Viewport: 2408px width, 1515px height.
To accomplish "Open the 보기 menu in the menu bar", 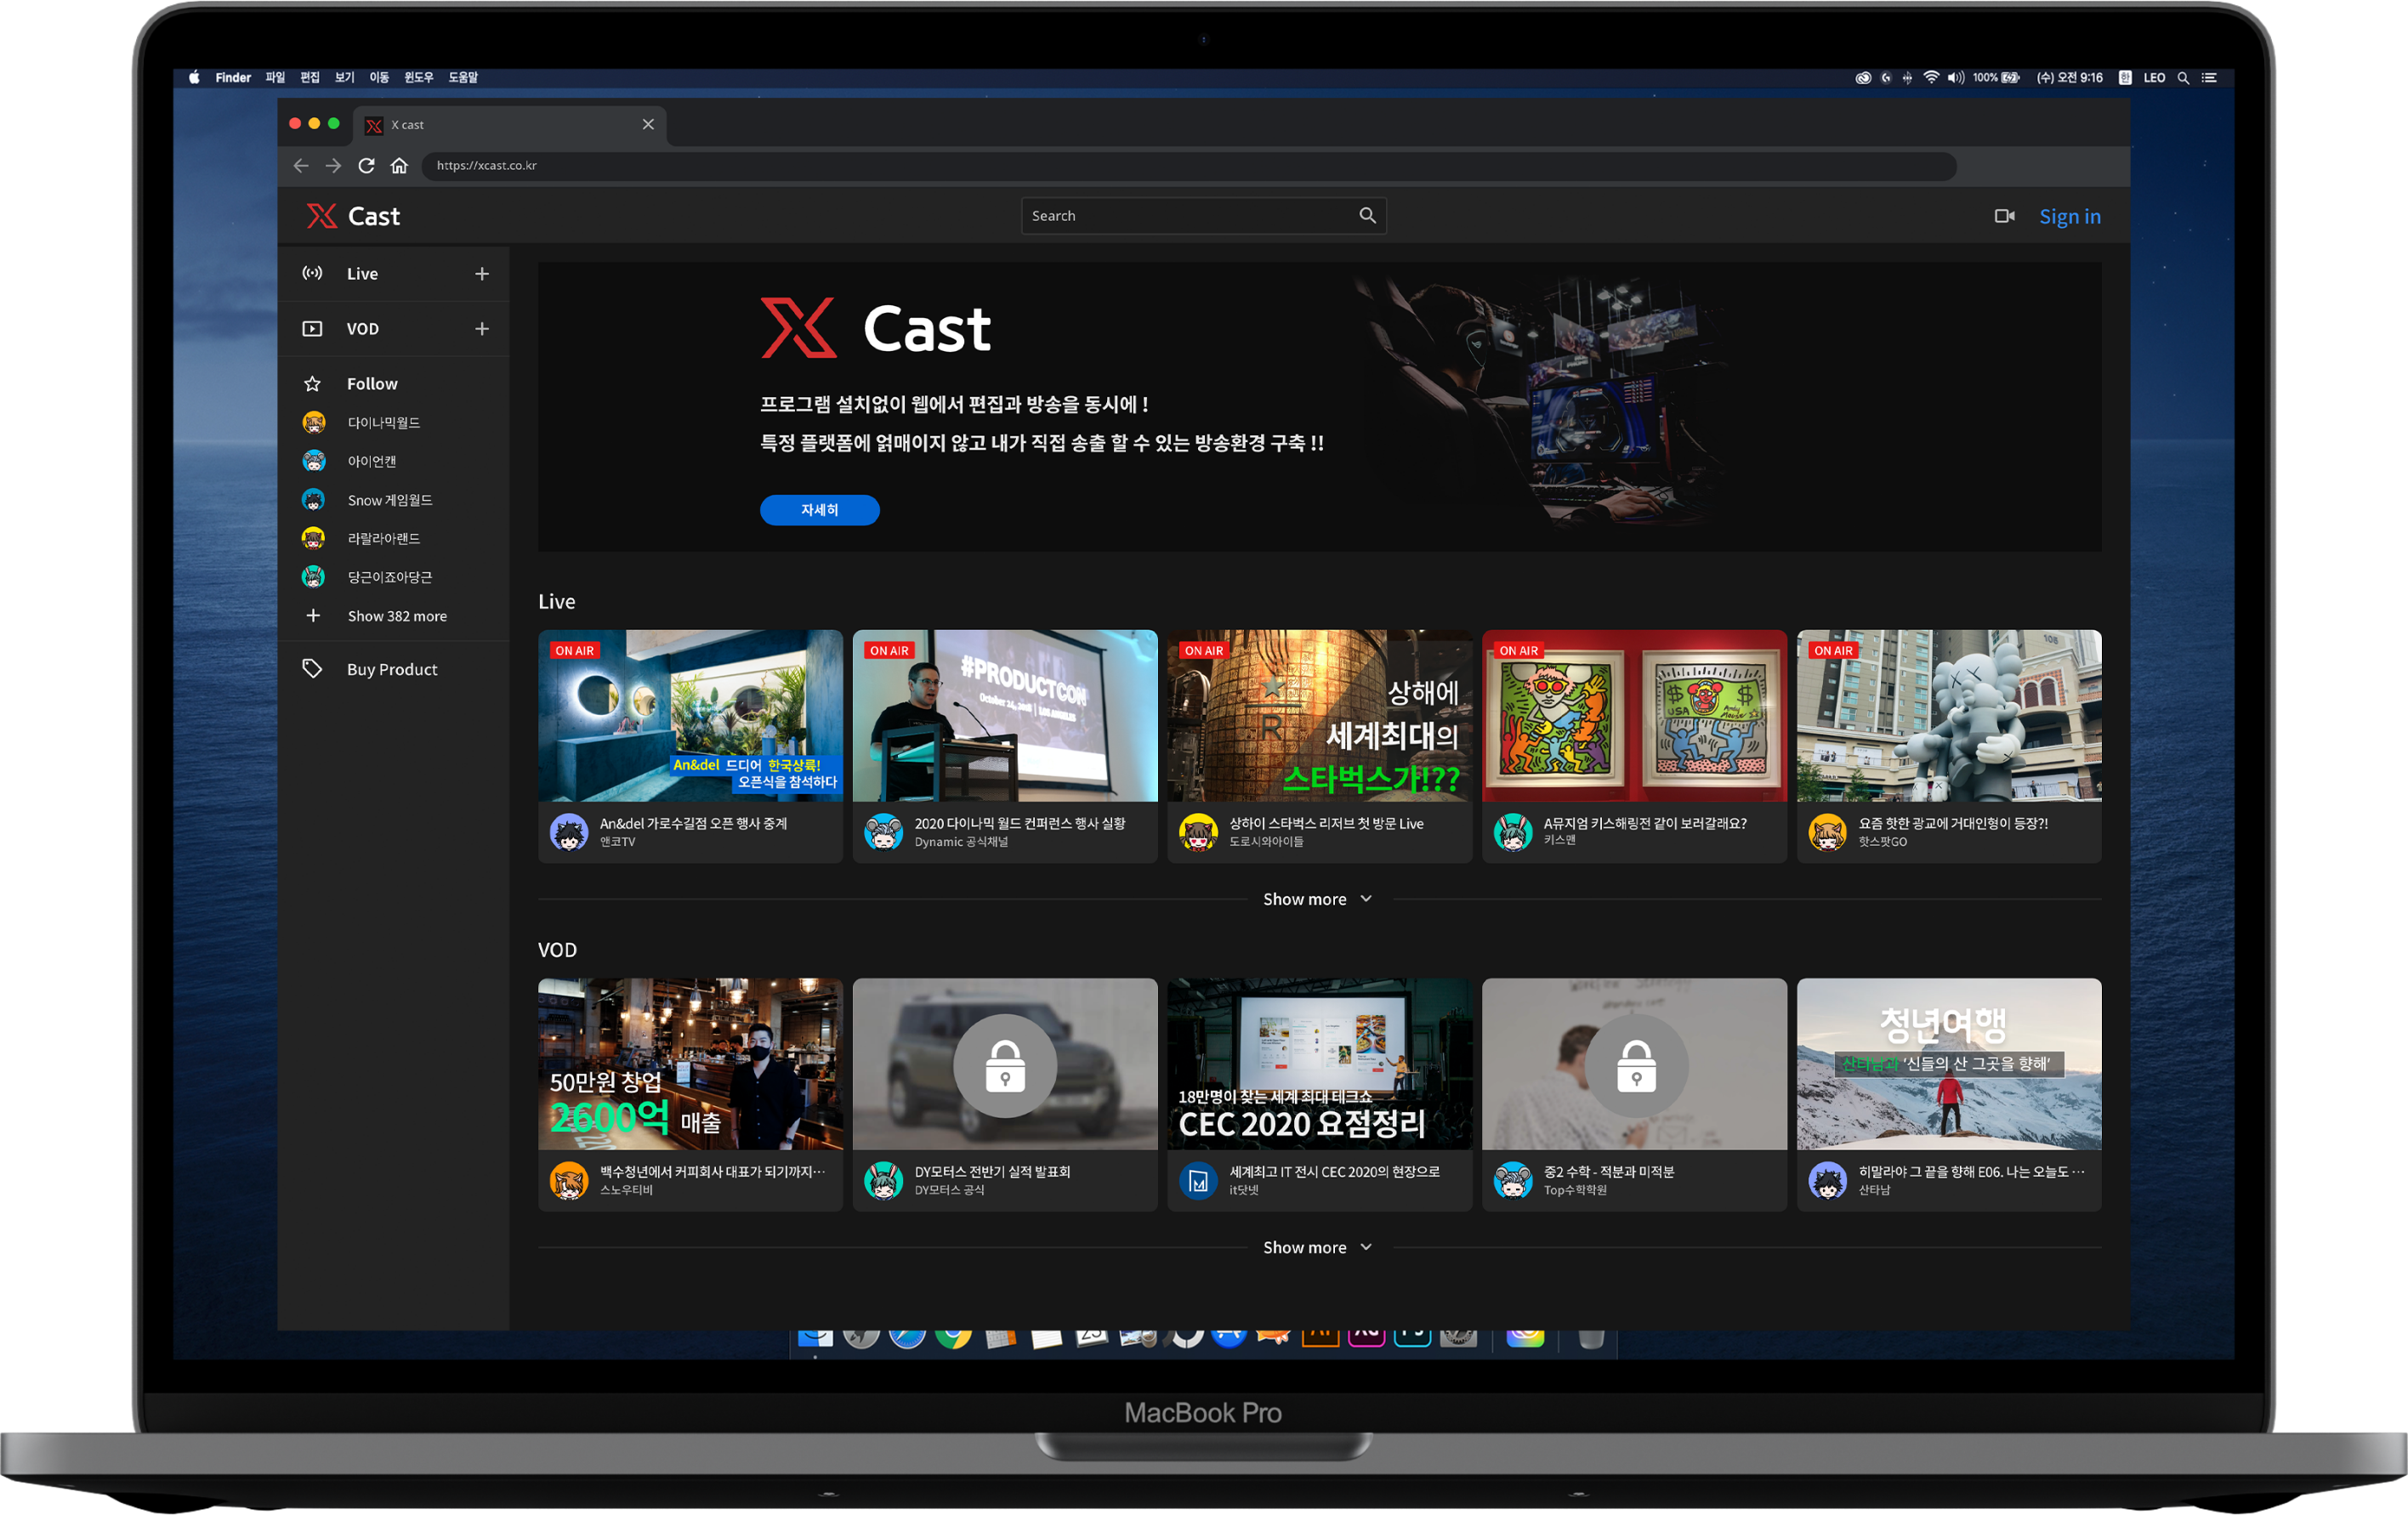I will (344, 78).
